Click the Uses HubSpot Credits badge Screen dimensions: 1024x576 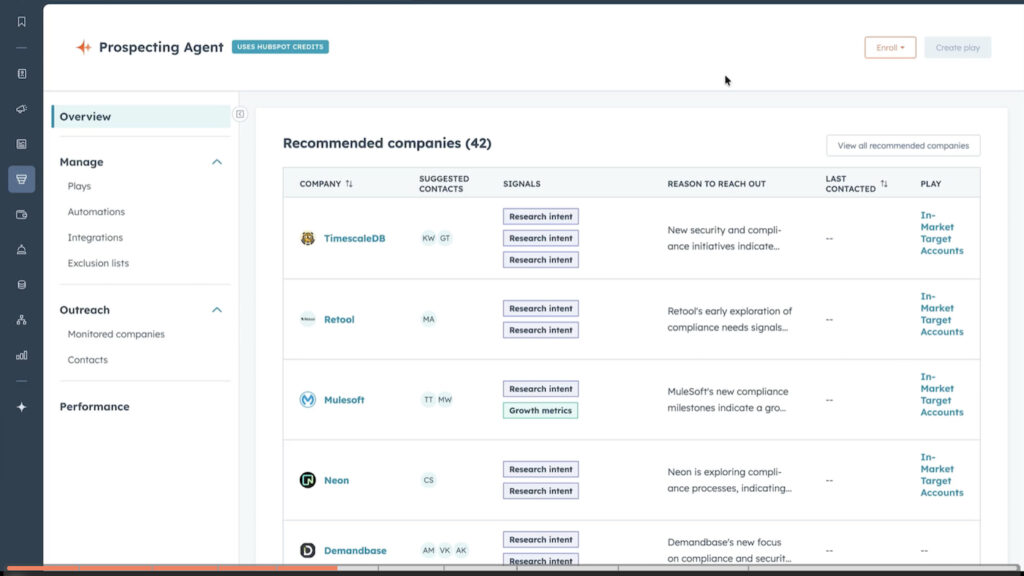280,47
